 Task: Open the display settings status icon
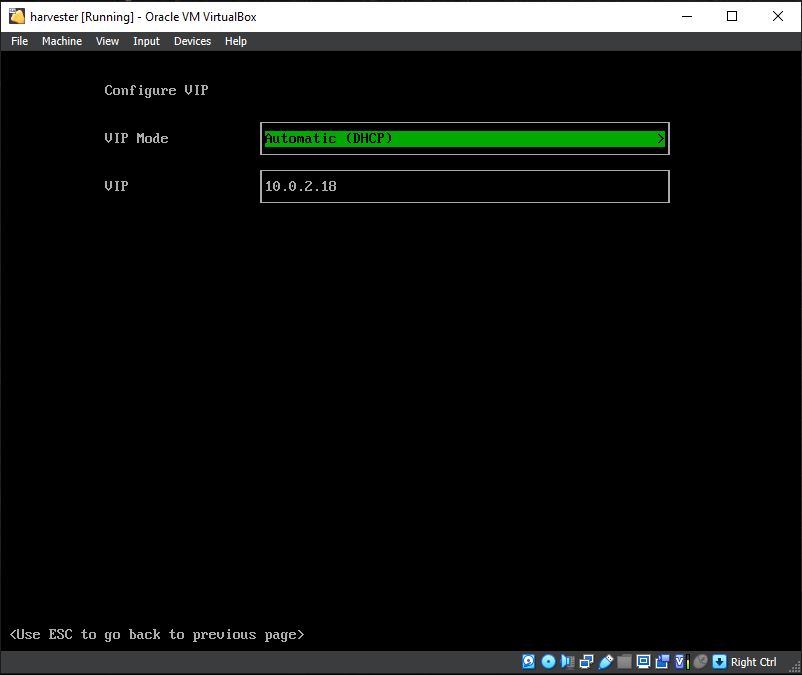pos(642,661)
